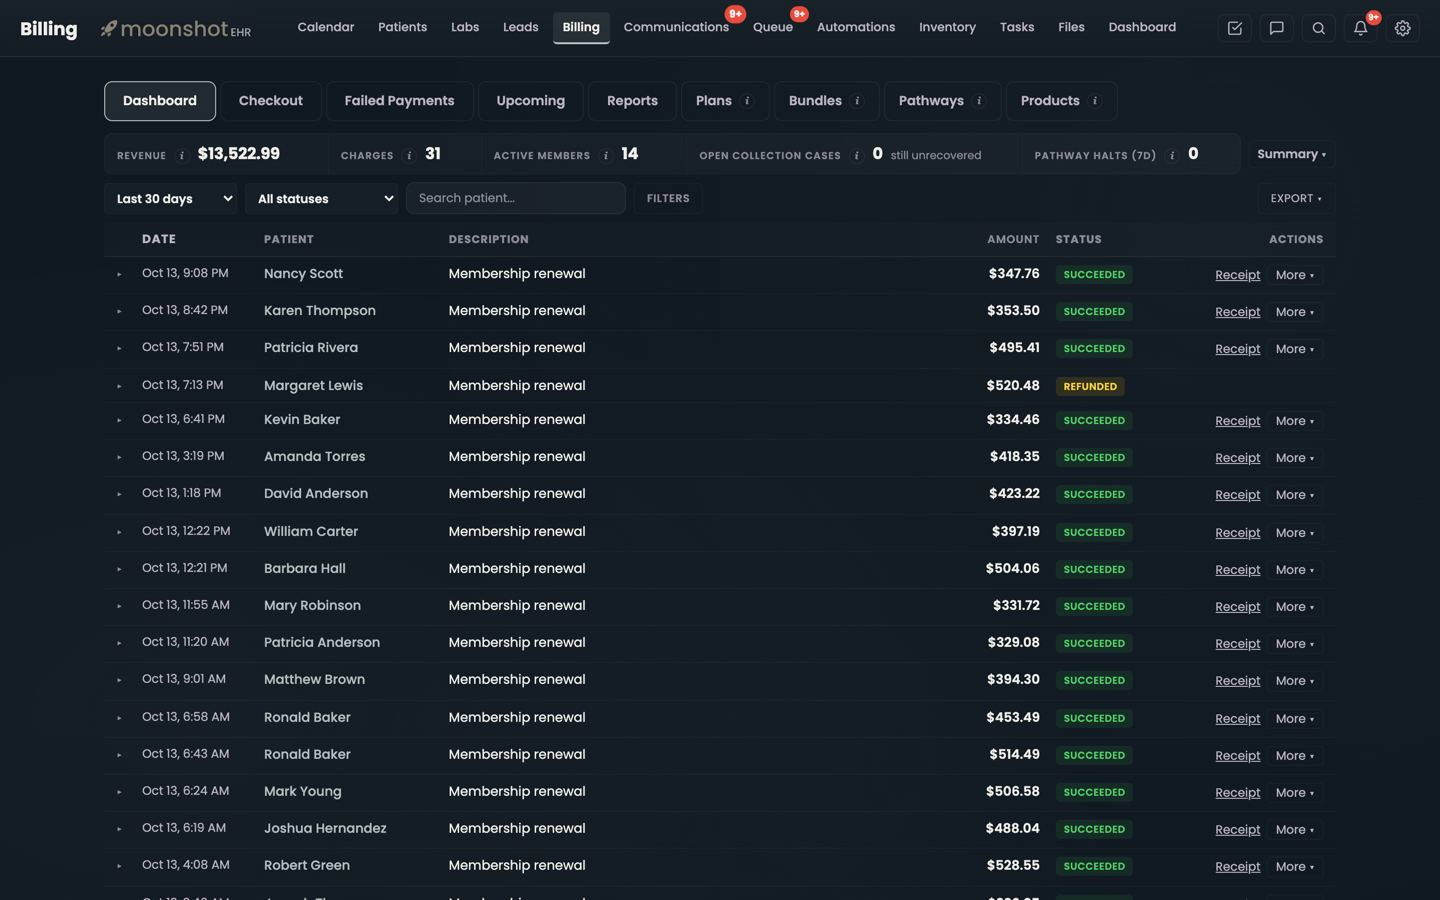Open the Upcoming tab
Viewport: 1440px width, 900px height.
(x=530, y=101)
